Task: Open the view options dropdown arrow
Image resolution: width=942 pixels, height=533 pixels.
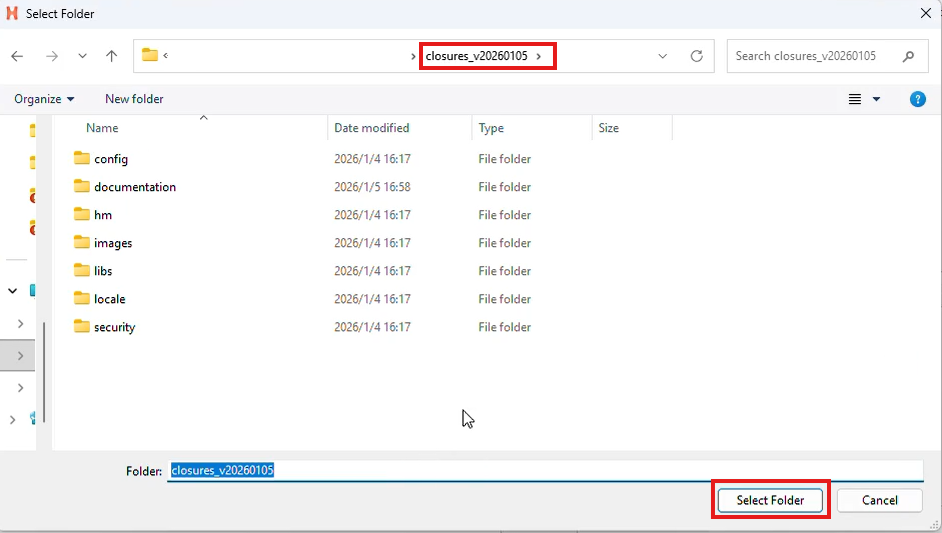Action: 877,99
